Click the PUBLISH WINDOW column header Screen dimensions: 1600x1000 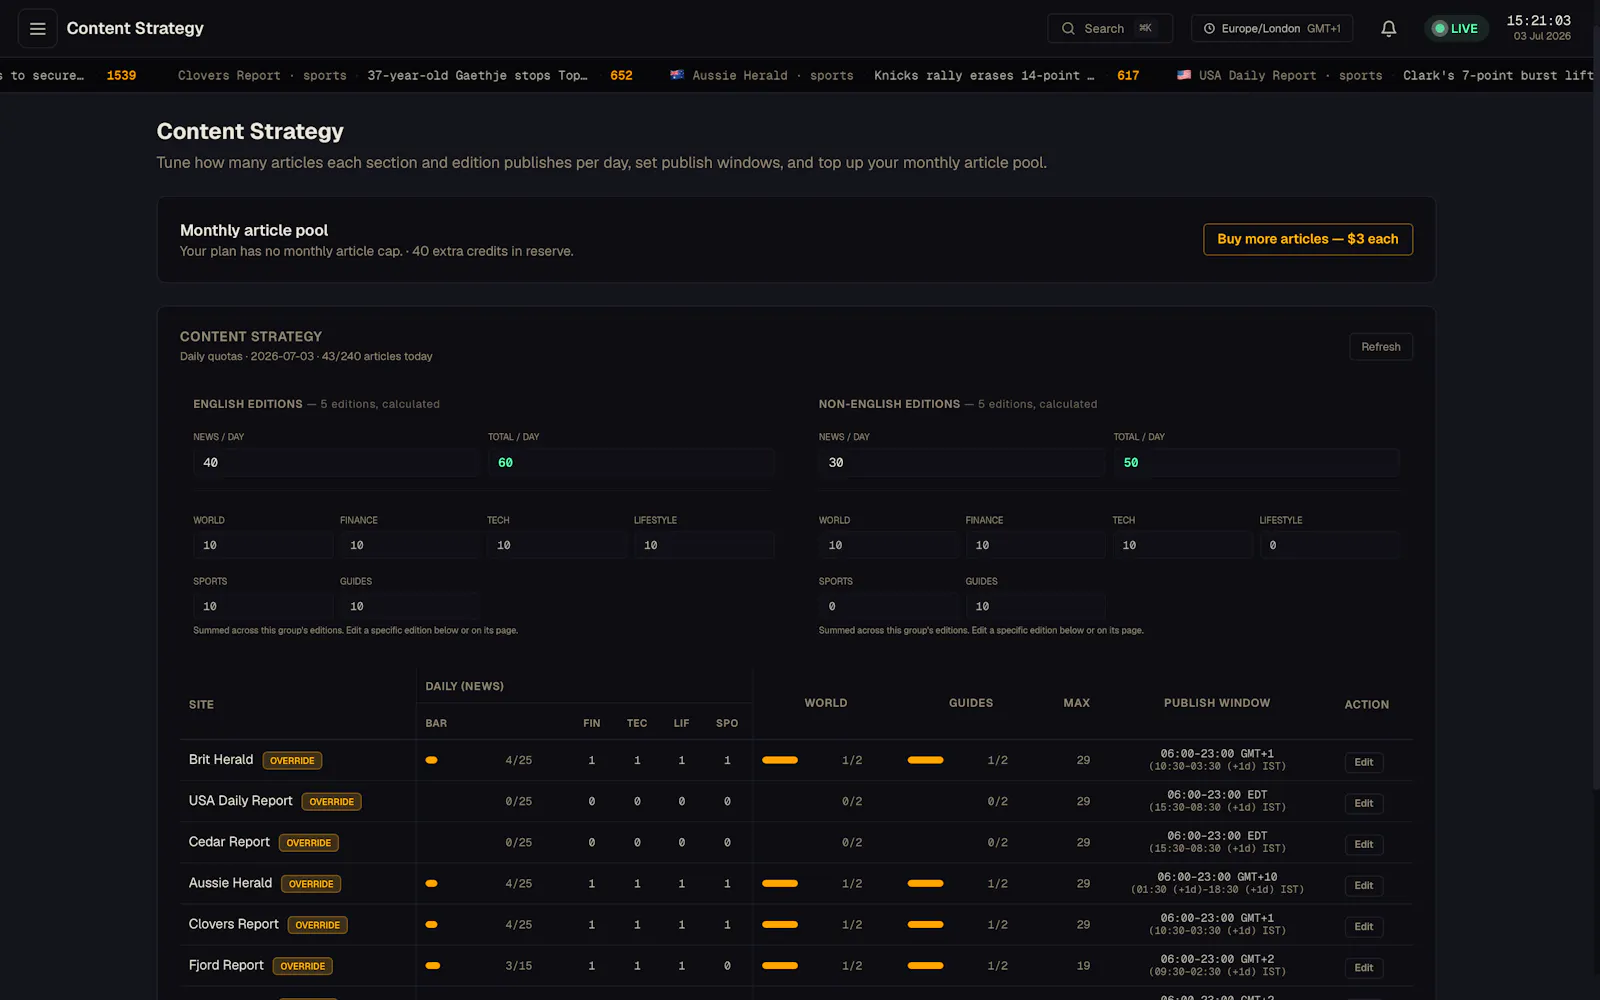[1217, 703]
